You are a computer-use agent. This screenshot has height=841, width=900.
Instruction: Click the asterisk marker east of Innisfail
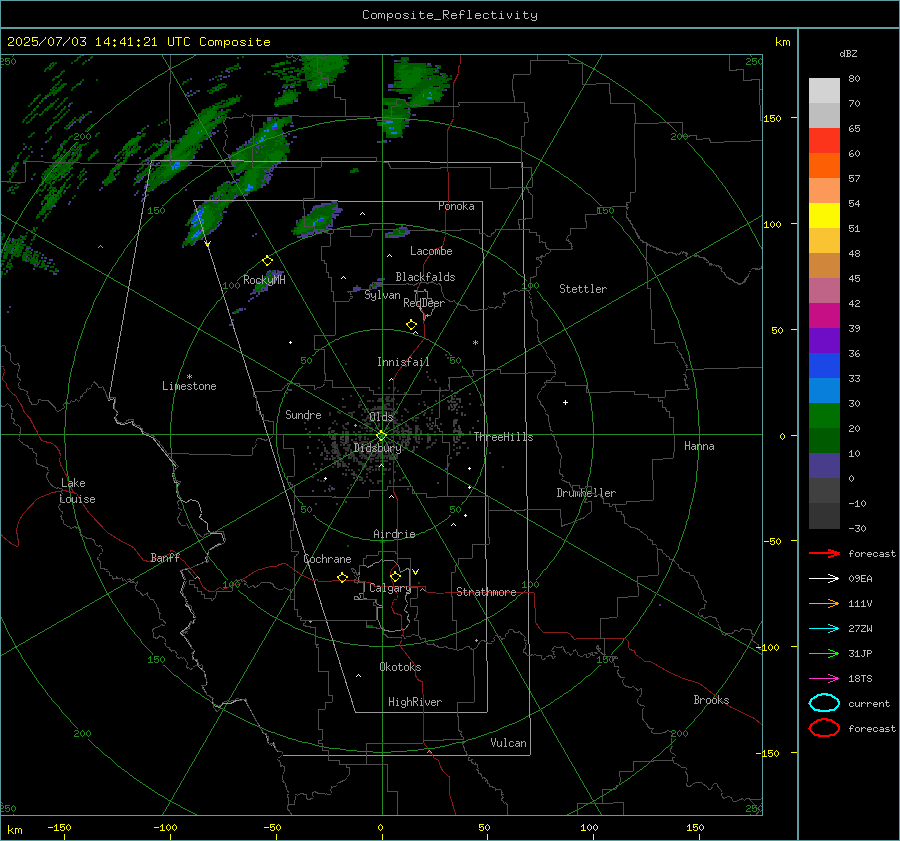[x=475, y=343]
